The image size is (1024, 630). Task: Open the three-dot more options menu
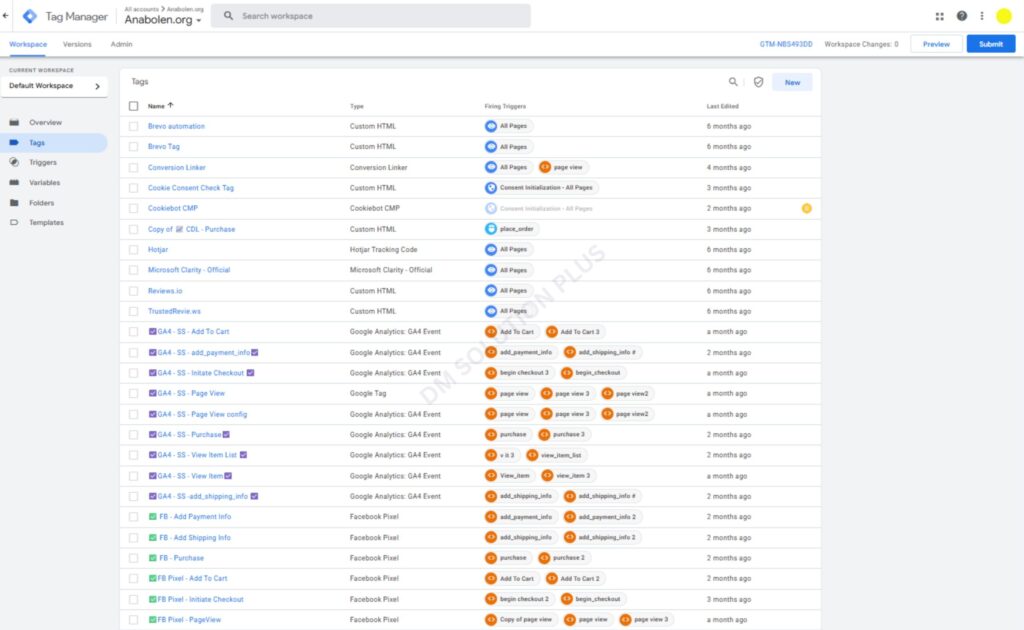point(982,16)
